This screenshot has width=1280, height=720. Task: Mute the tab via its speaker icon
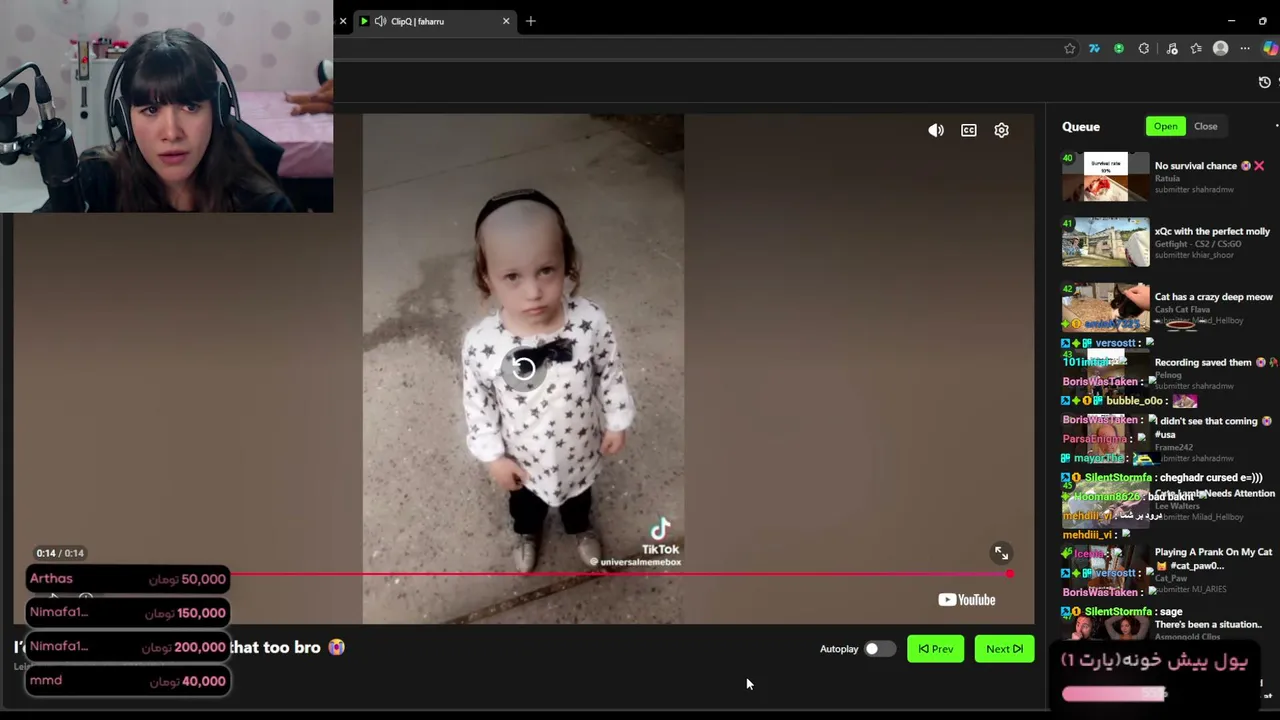coord(380,21)
